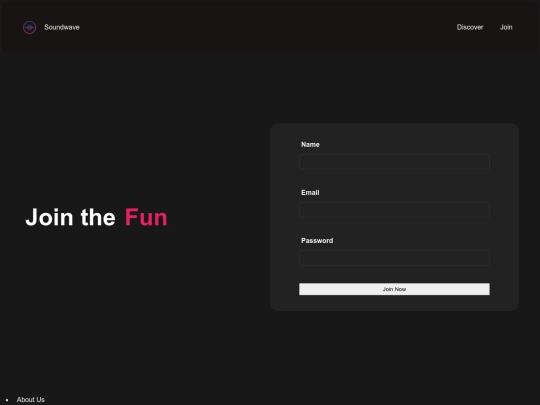Open the Discover nav link
The height and width of the screenshot is (405, 540).
tap(470, 27)
